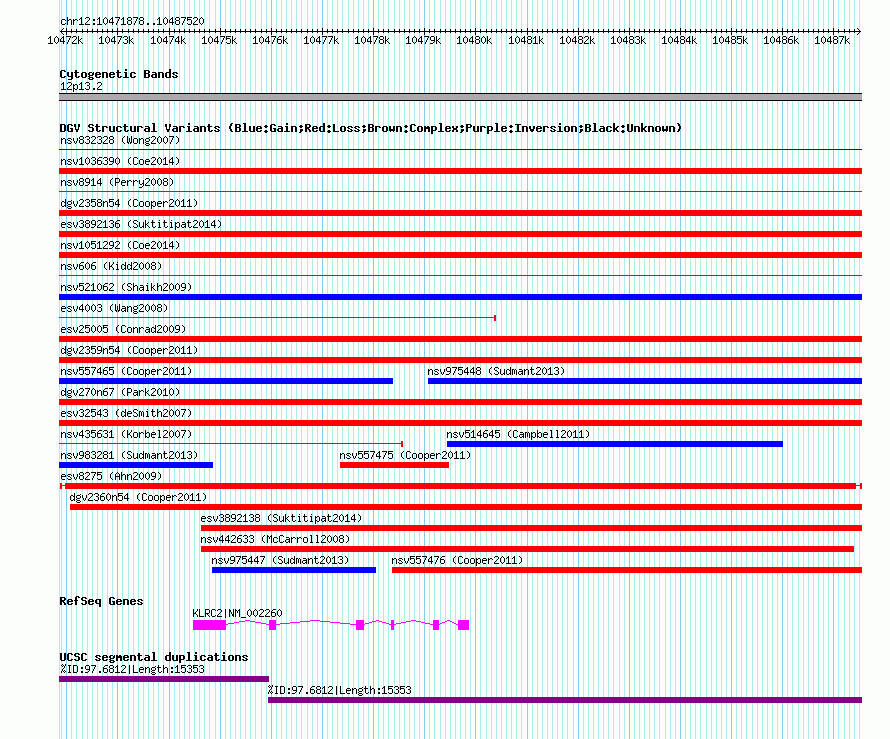
Task: Click the nsv832328 (Wong2007) variant label
Action: pos(120,140)
